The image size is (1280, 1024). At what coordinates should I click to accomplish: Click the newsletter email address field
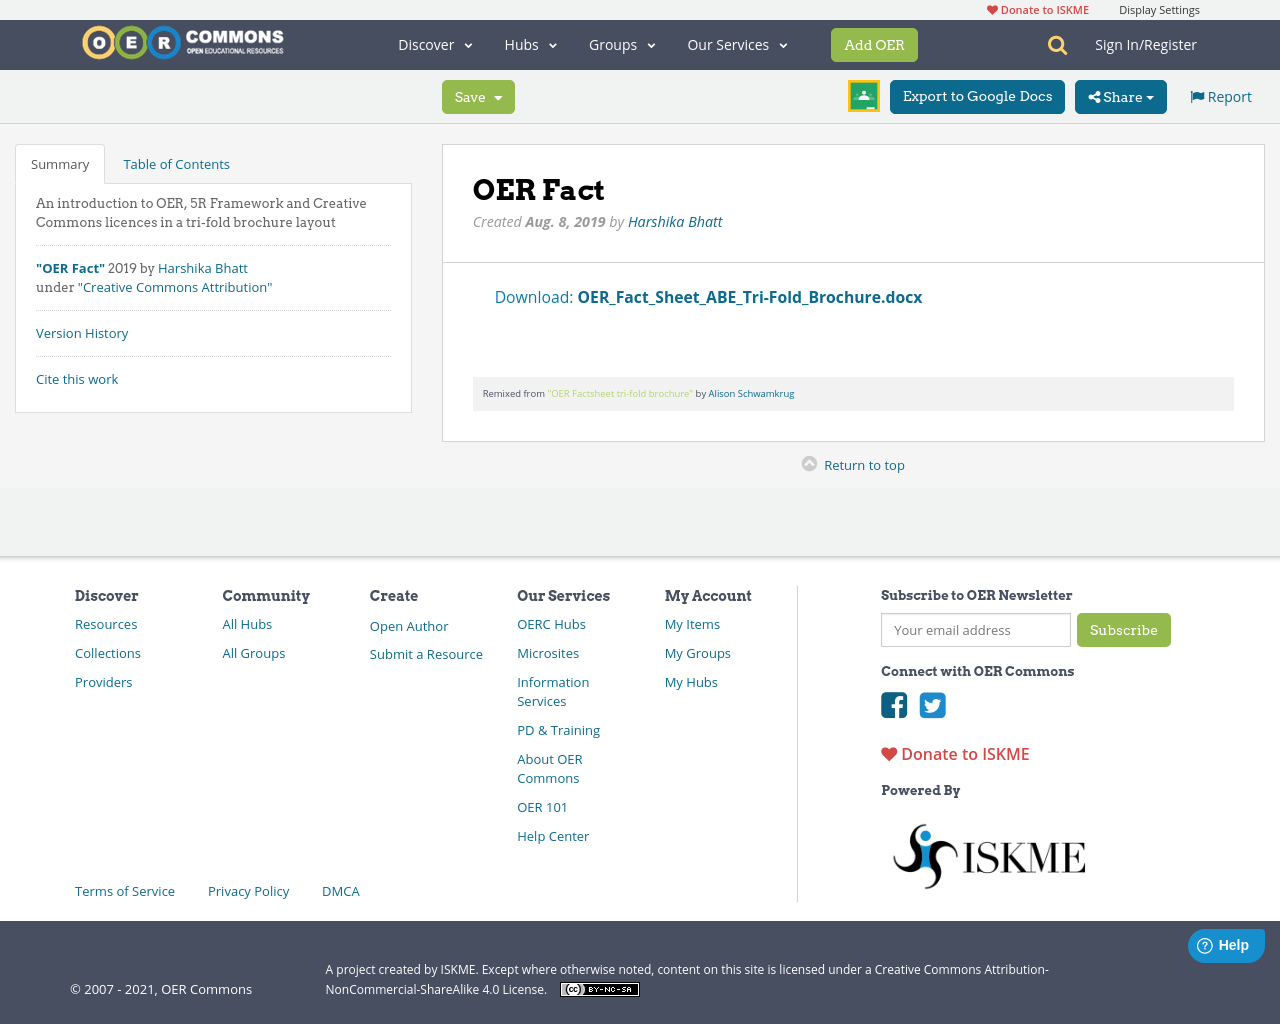click(x=975, y=630)
